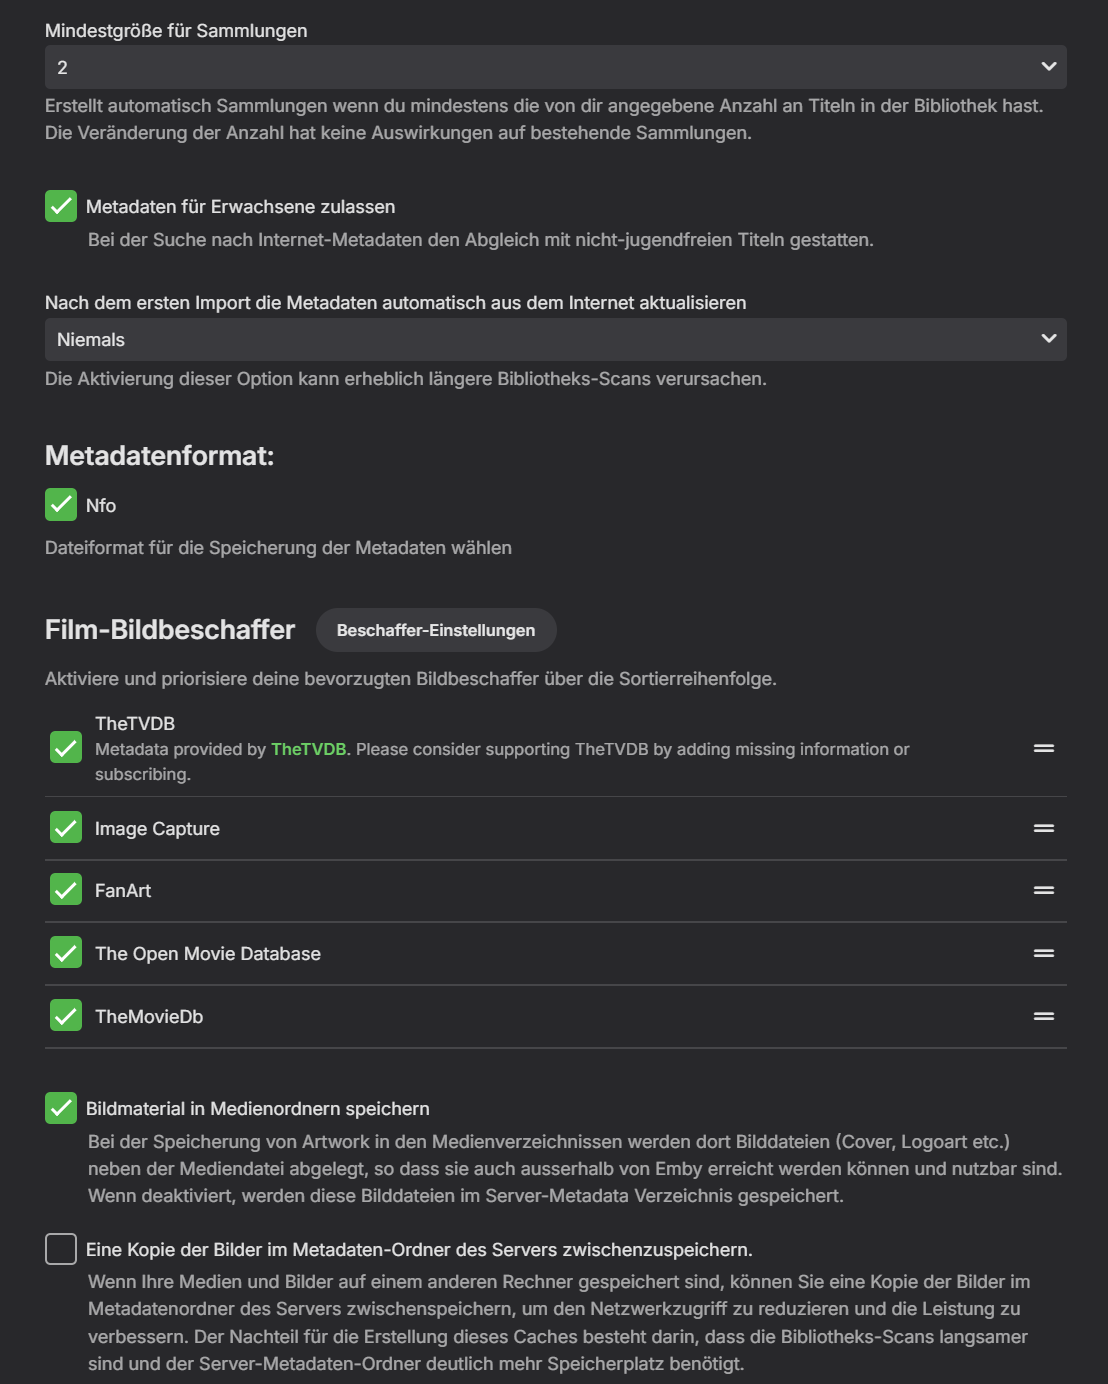Uncheck TheMovieDb image provider

[66, 1016]
